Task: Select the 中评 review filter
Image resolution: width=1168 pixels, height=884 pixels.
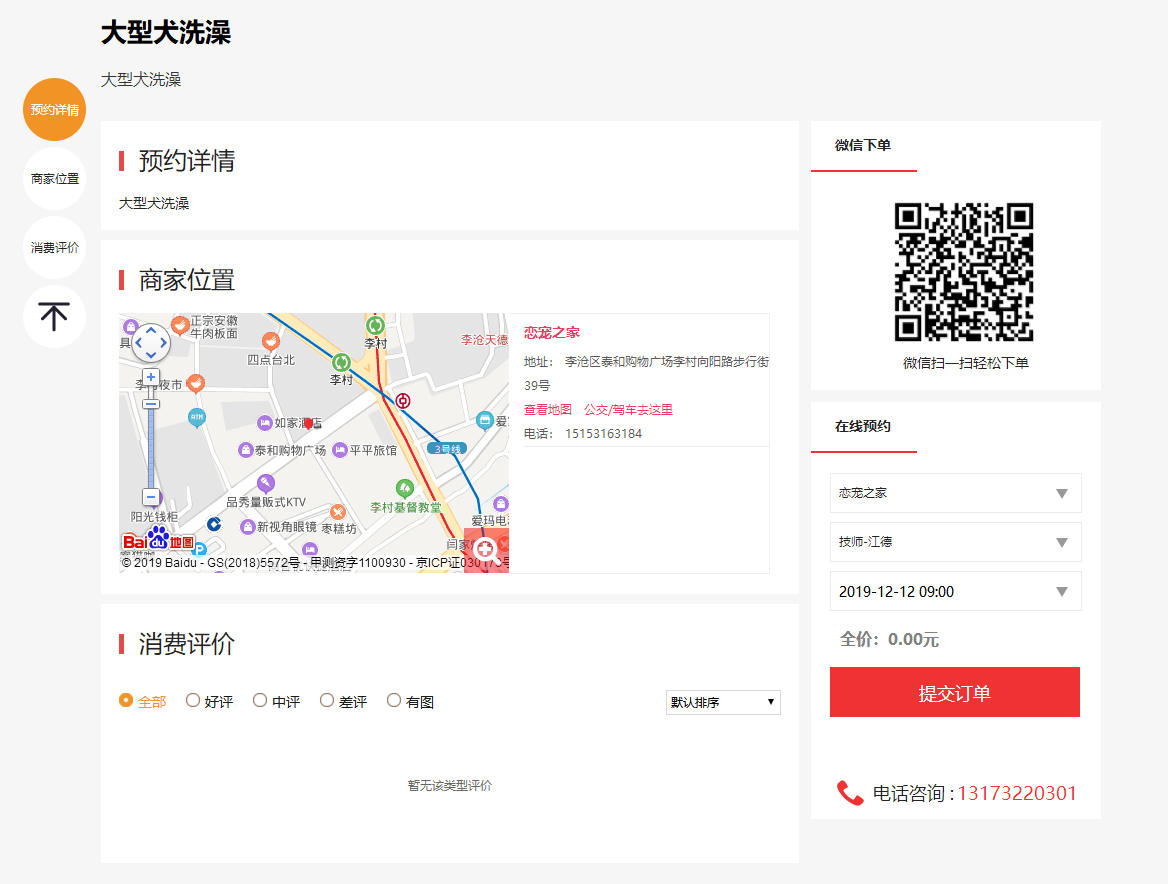Action: click(x=260, y=700)
